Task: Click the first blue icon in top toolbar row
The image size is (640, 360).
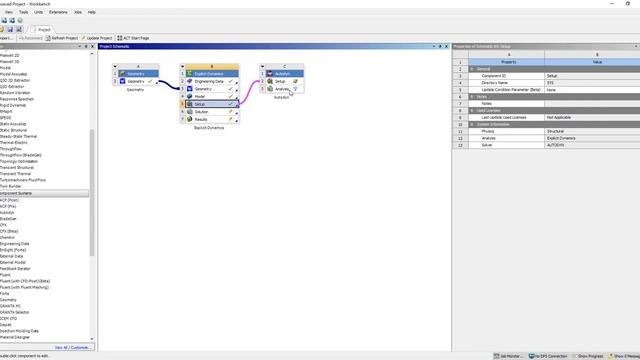Action: pyautogui.click(x=4, y=20)
